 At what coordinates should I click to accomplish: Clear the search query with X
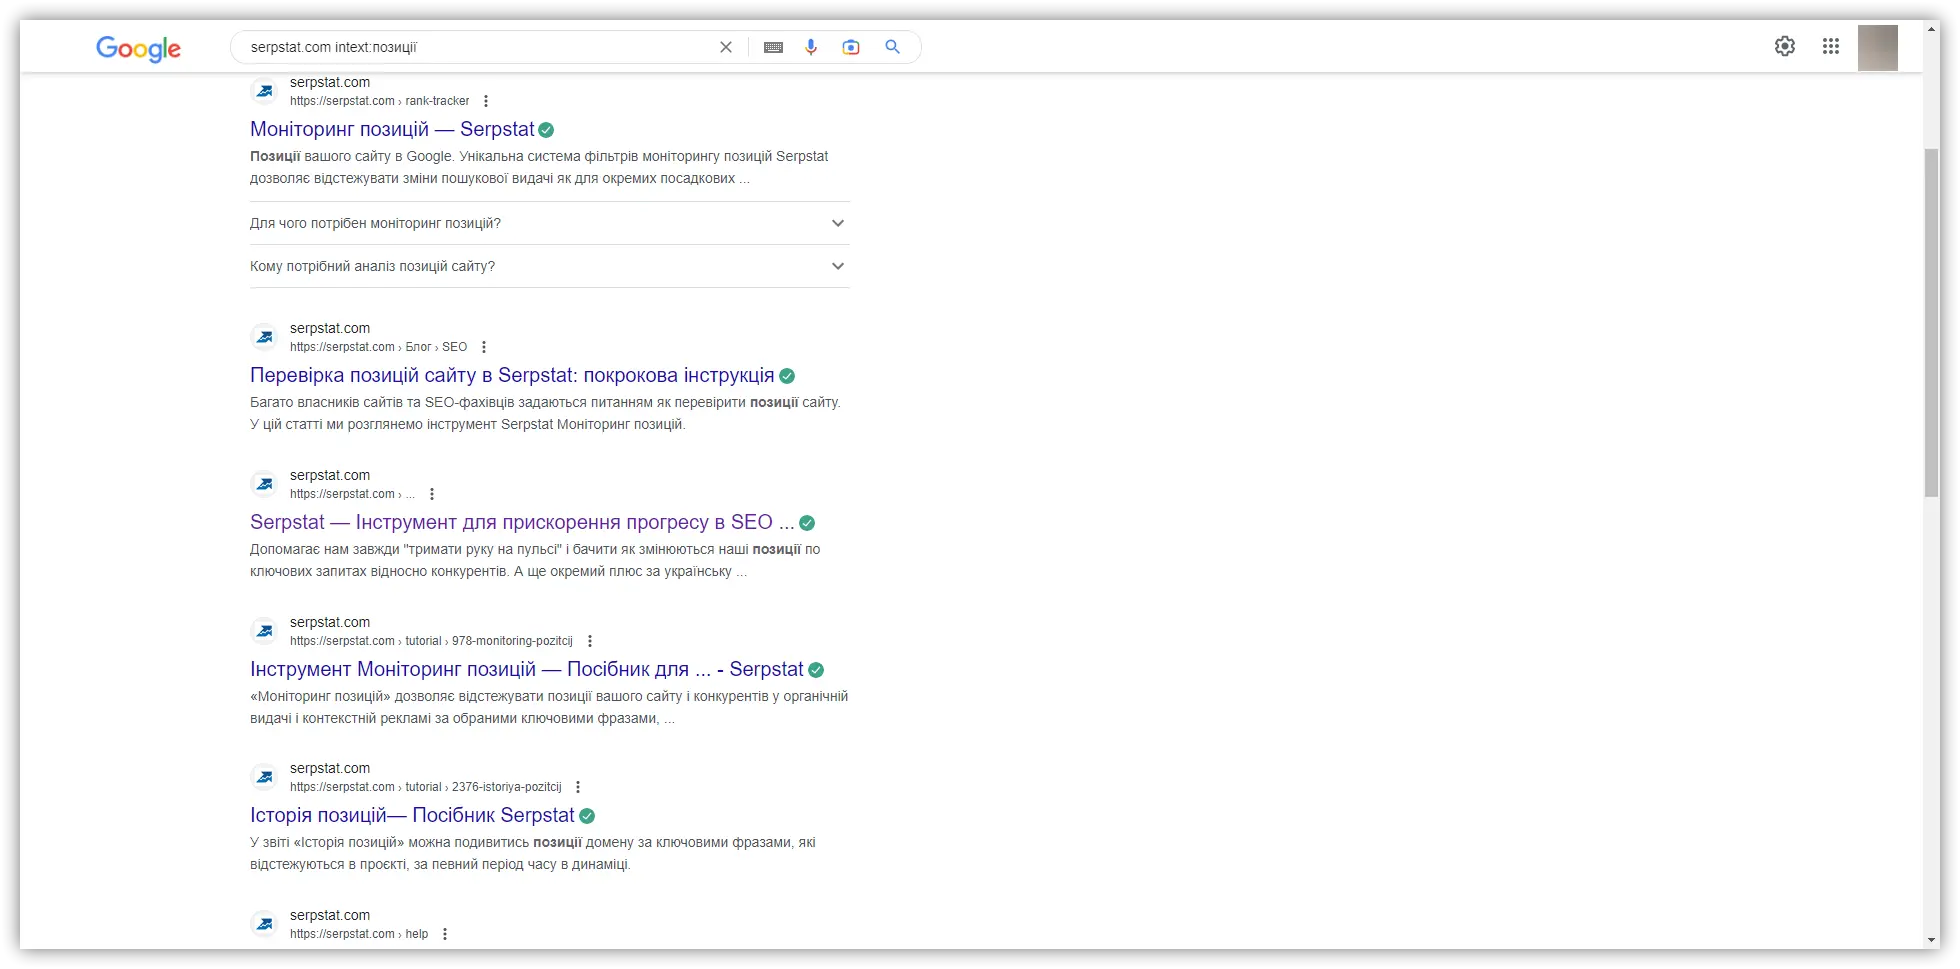point(726,47)
